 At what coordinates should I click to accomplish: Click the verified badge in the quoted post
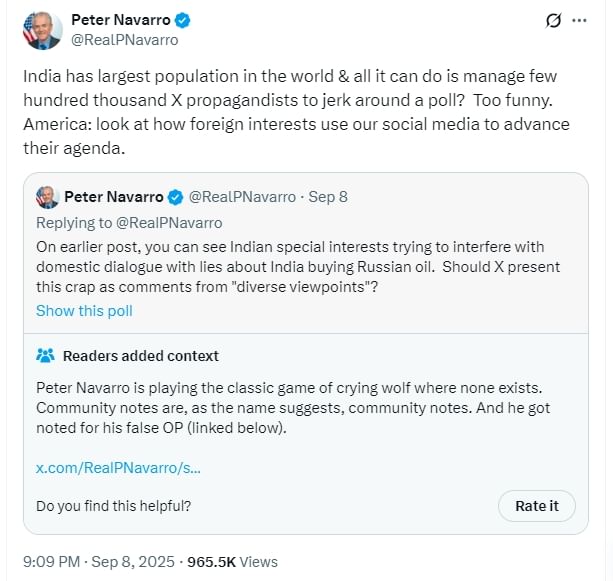click(175, 196)
